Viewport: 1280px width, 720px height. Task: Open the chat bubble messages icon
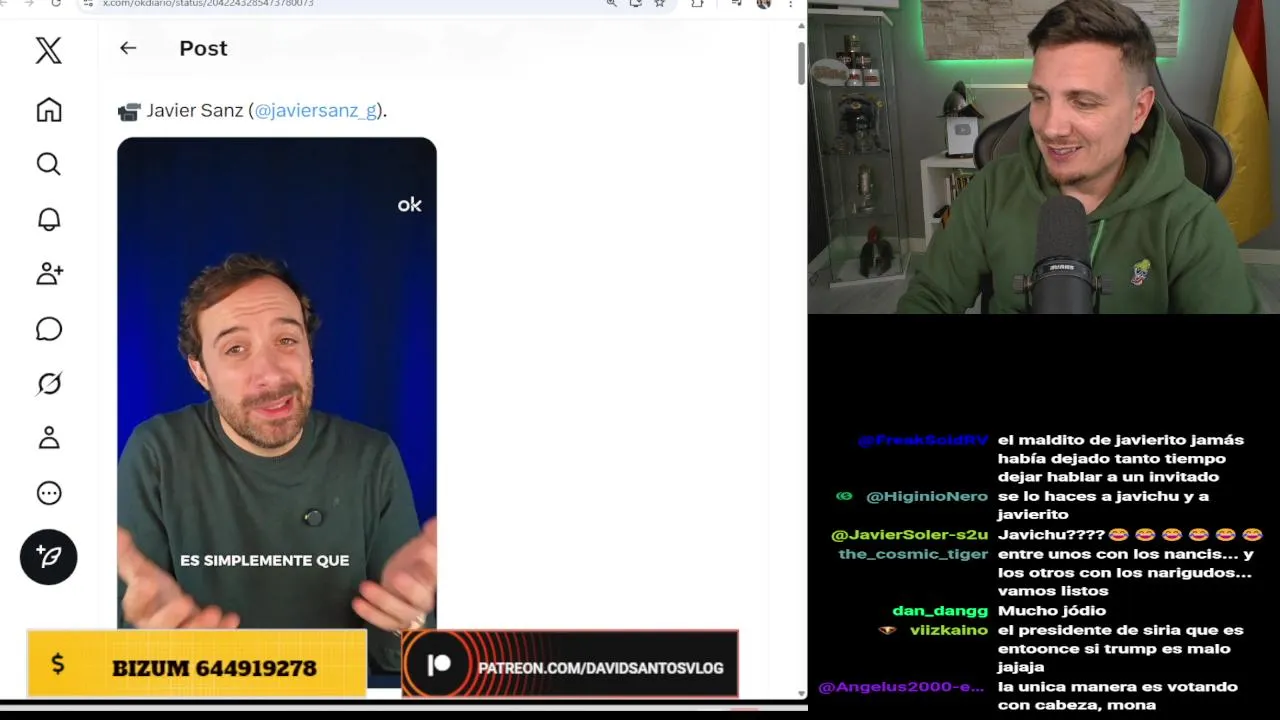[x=48, y=329]
